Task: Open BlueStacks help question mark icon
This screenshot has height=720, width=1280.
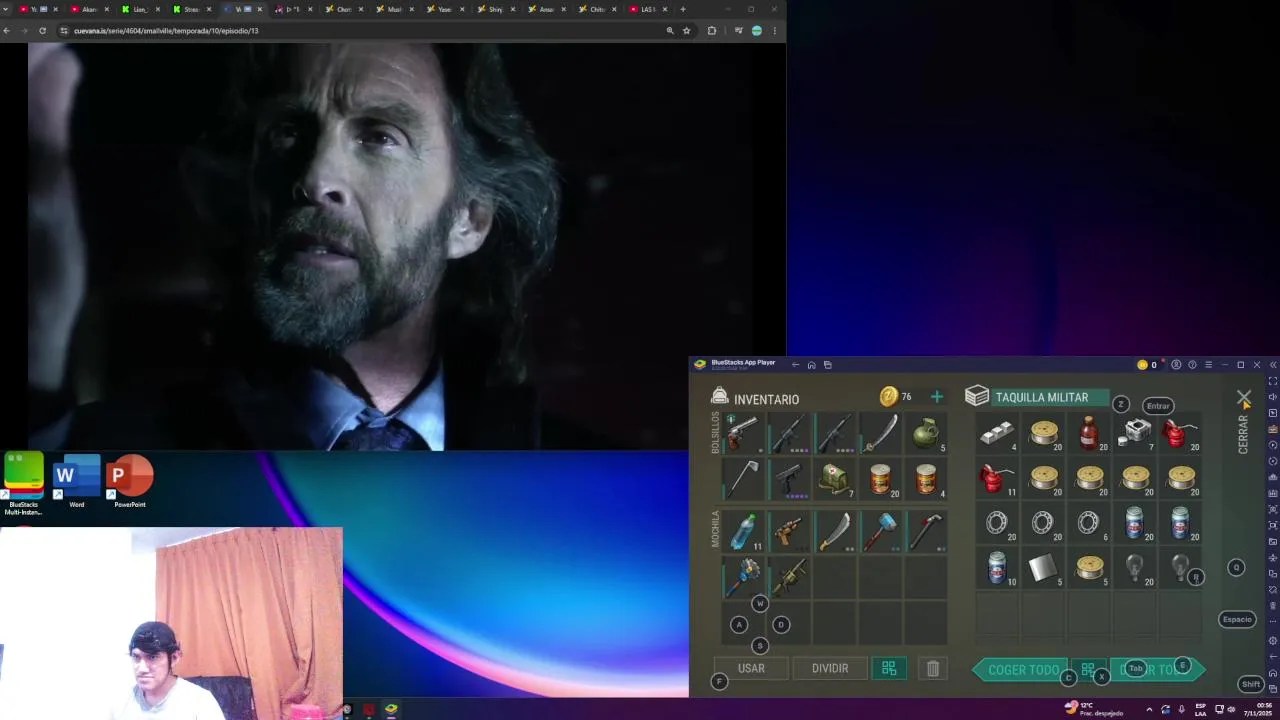Action: (1192, 365)
